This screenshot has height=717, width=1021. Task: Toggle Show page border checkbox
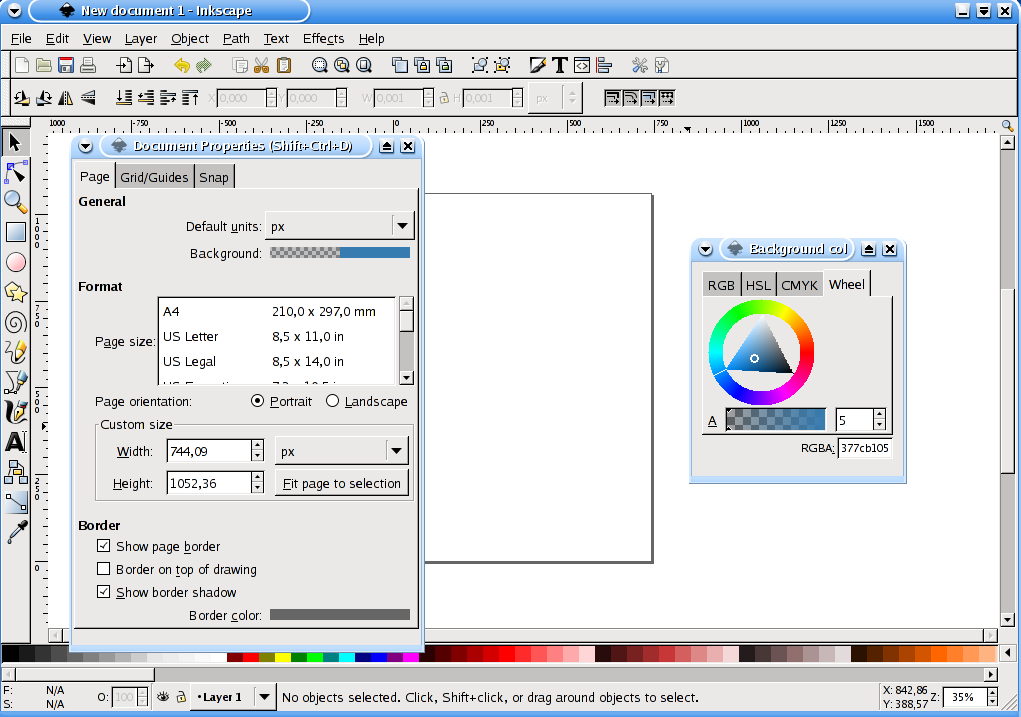pos(103,546)
